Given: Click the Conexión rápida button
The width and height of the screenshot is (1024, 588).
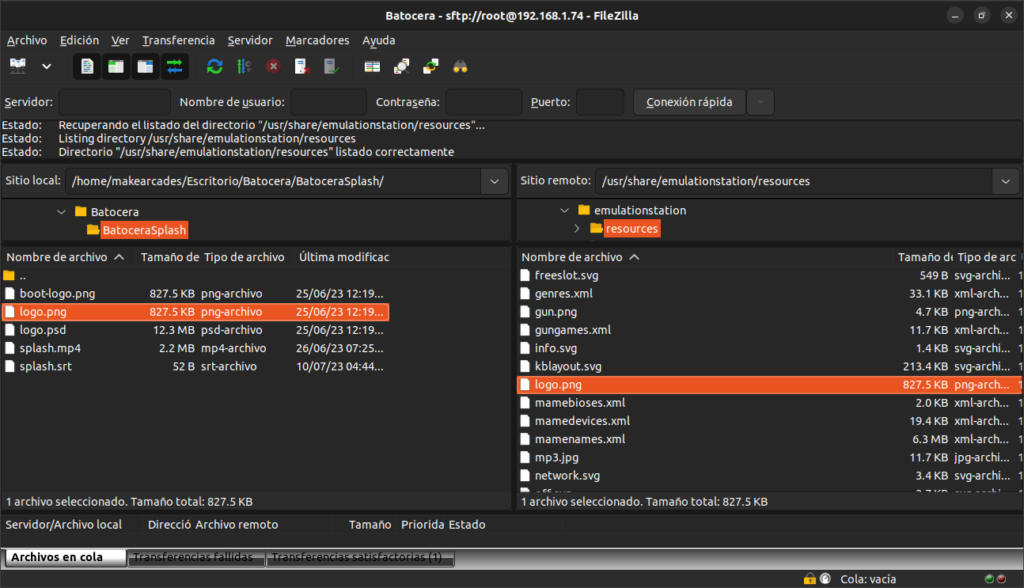Looking at the screenshot, I should pos(689,102).
